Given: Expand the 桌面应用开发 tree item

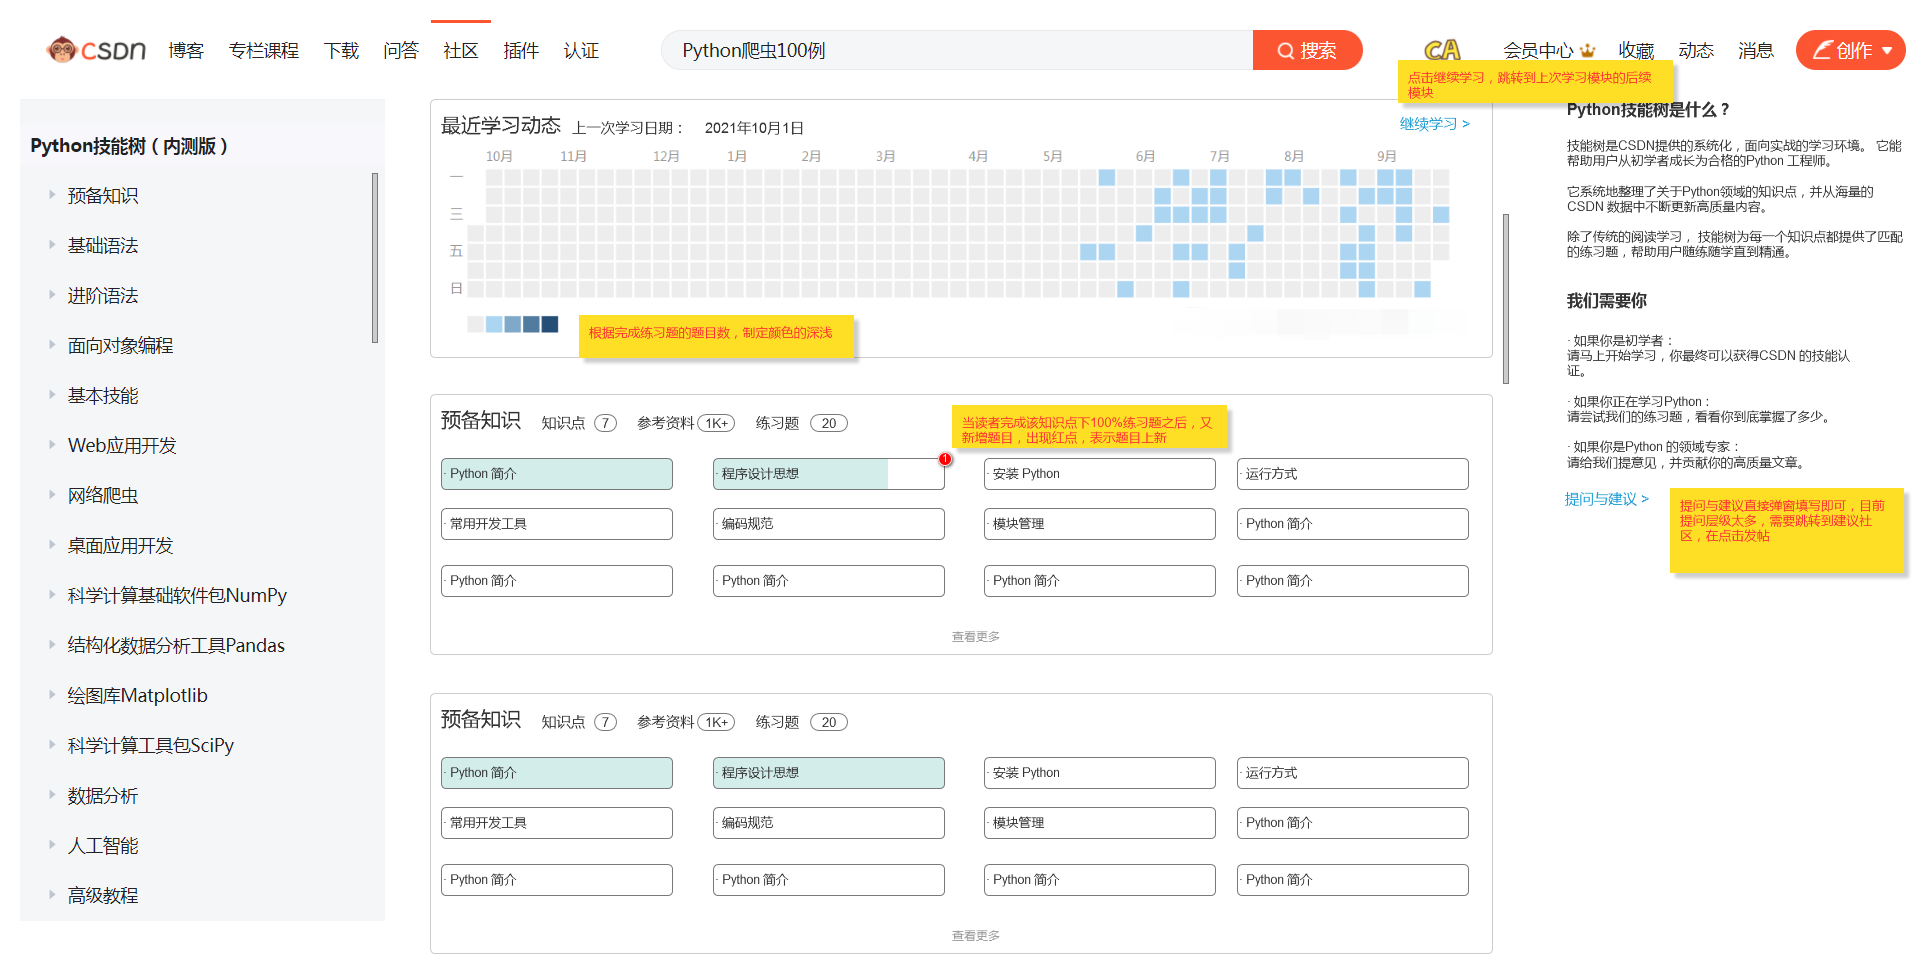Looking at the screenshot, I should click(x=52, y=545).
